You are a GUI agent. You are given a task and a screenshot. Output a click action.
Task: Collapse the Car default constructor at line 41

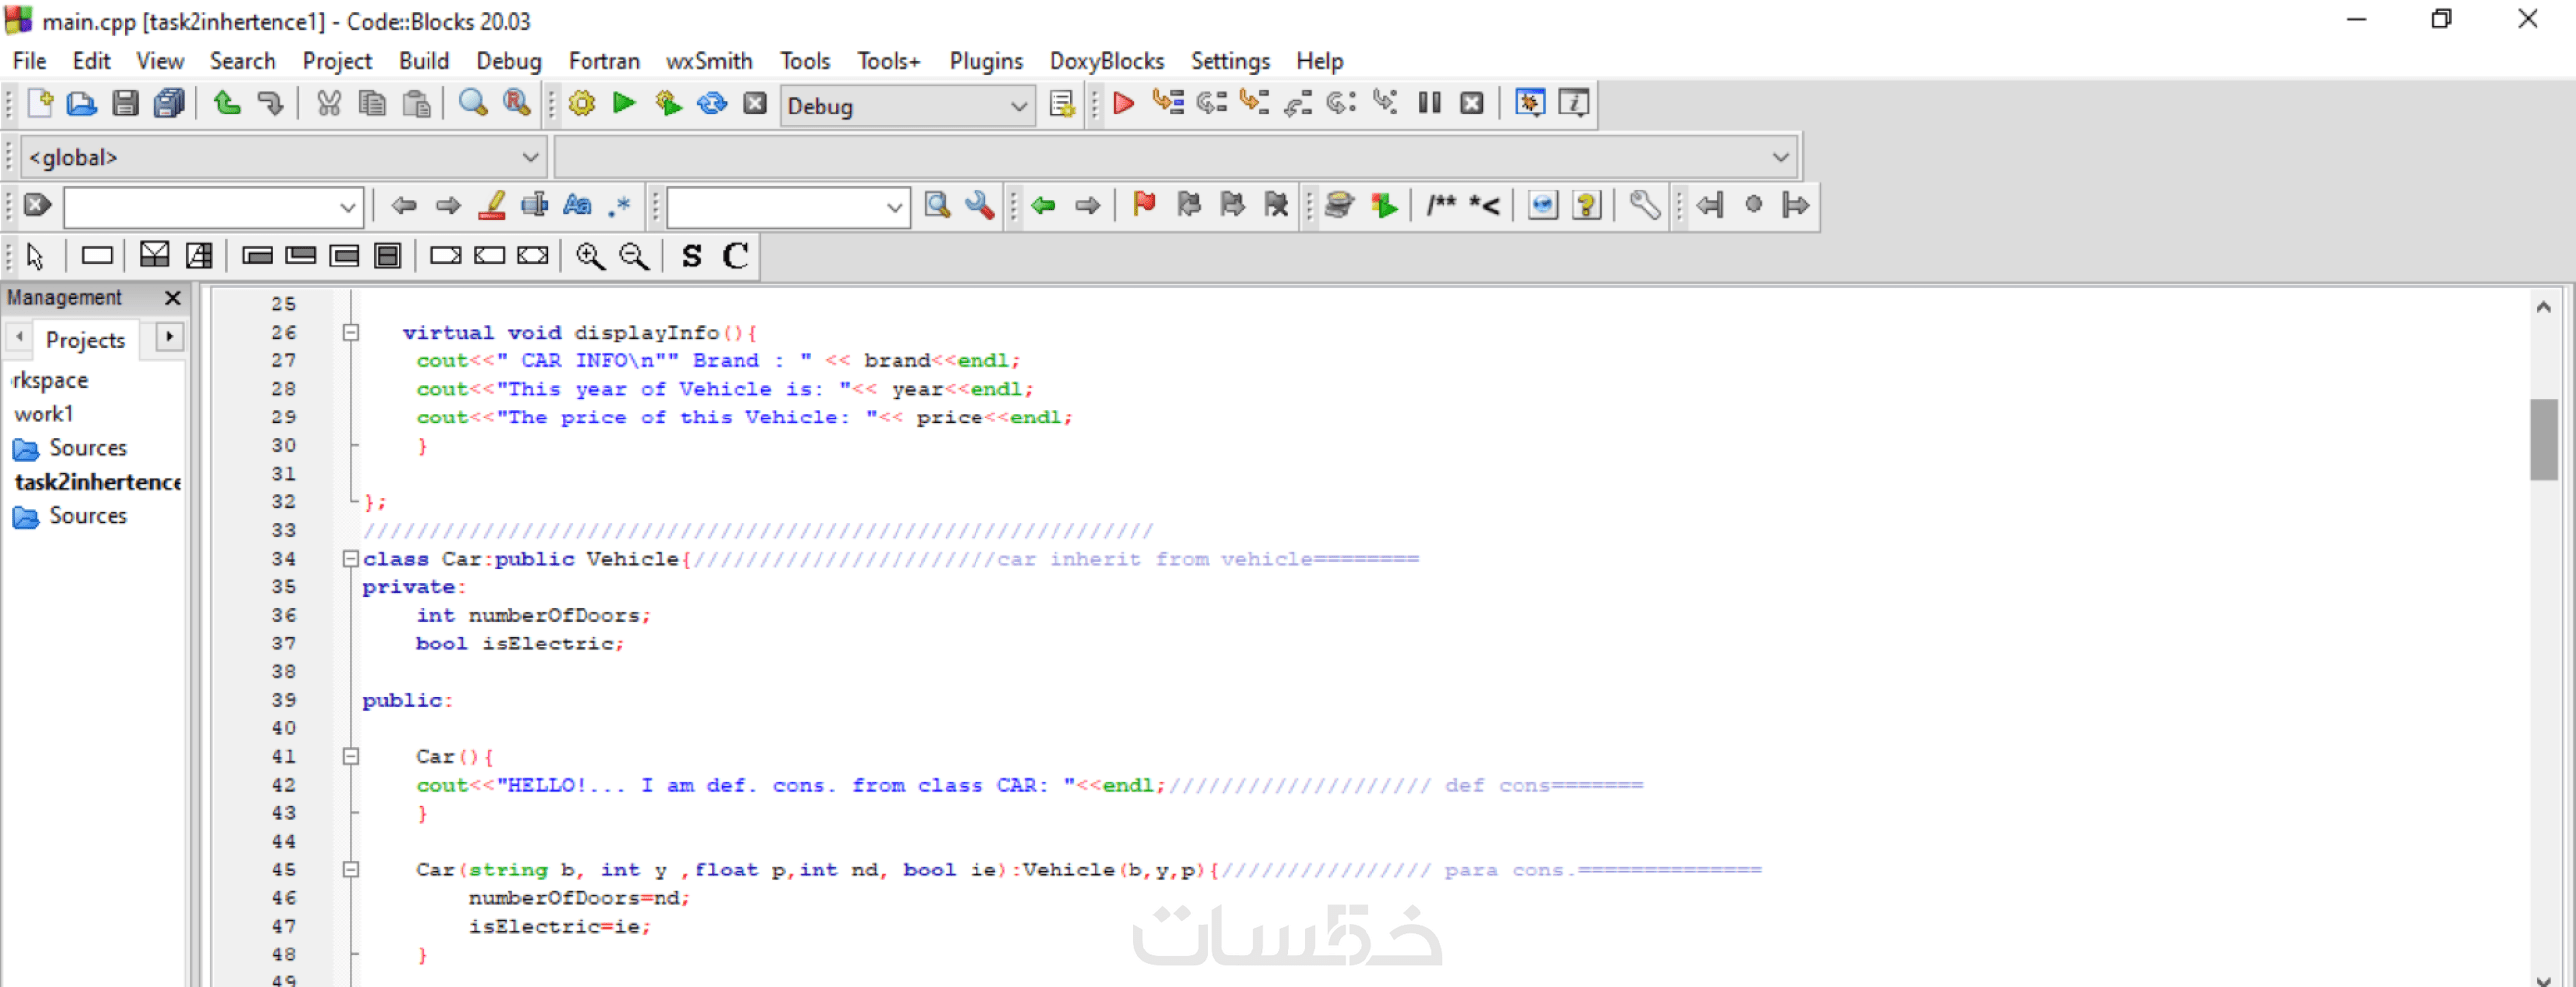click(x=351, y=756)
